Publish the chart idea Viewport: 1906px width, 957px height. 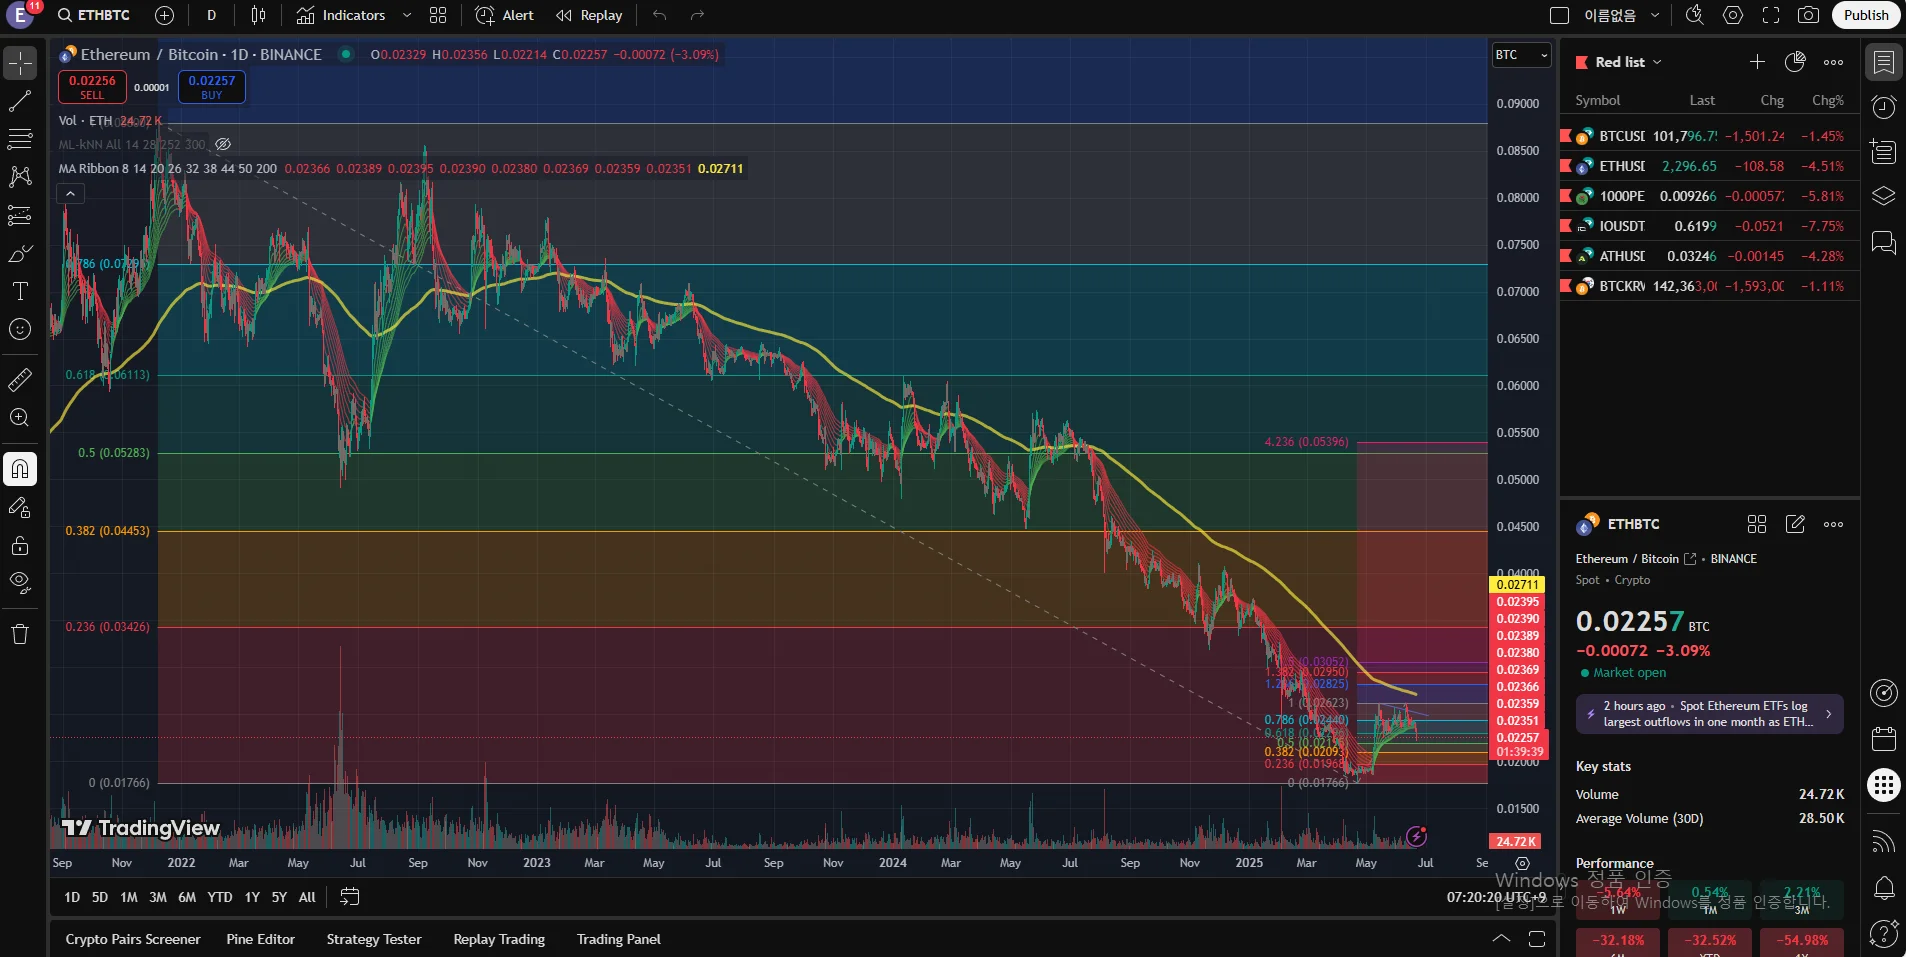[x=1866, y=15]
